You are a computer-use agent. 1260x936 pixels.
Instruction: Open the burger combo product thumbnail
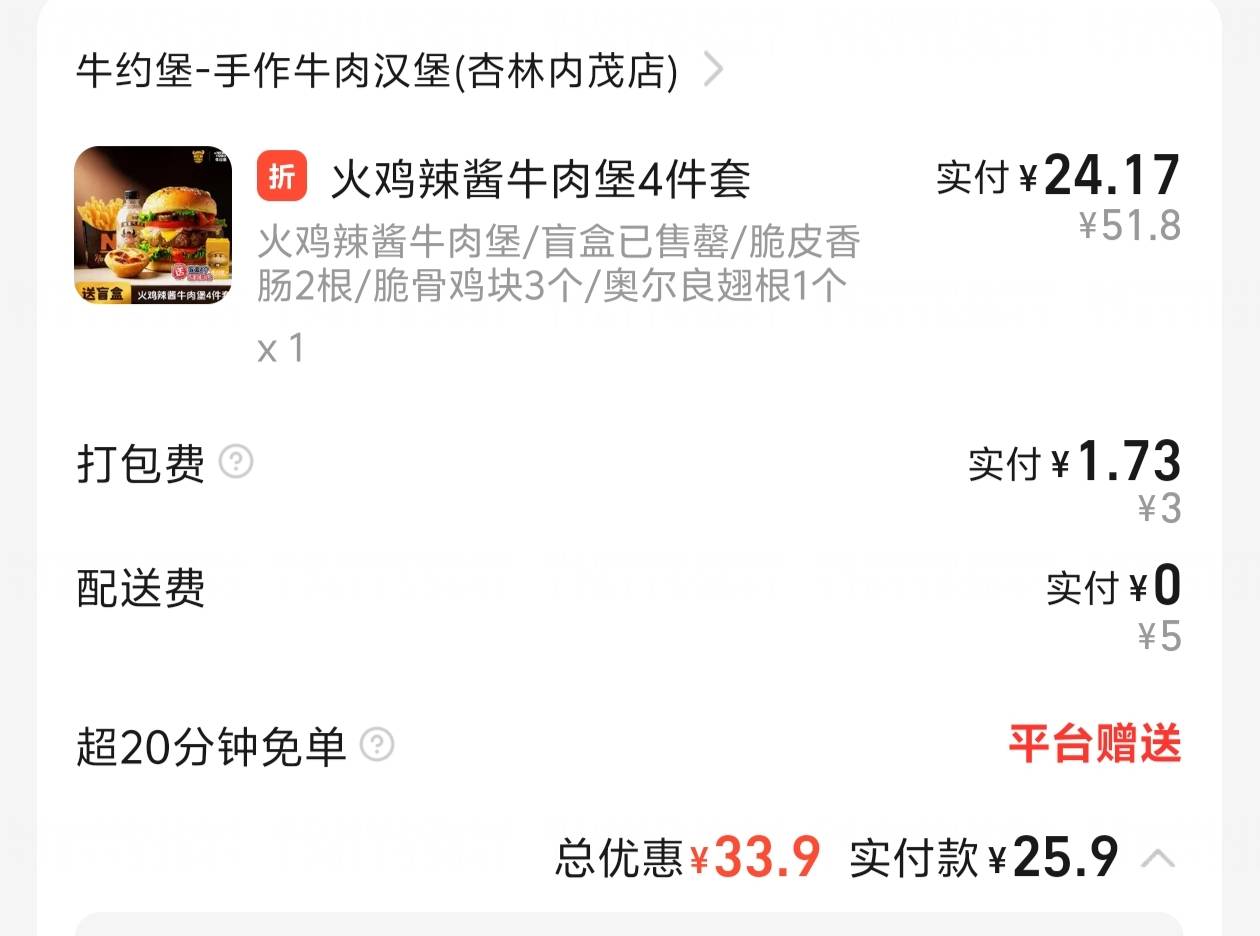(x=153, y=225)
